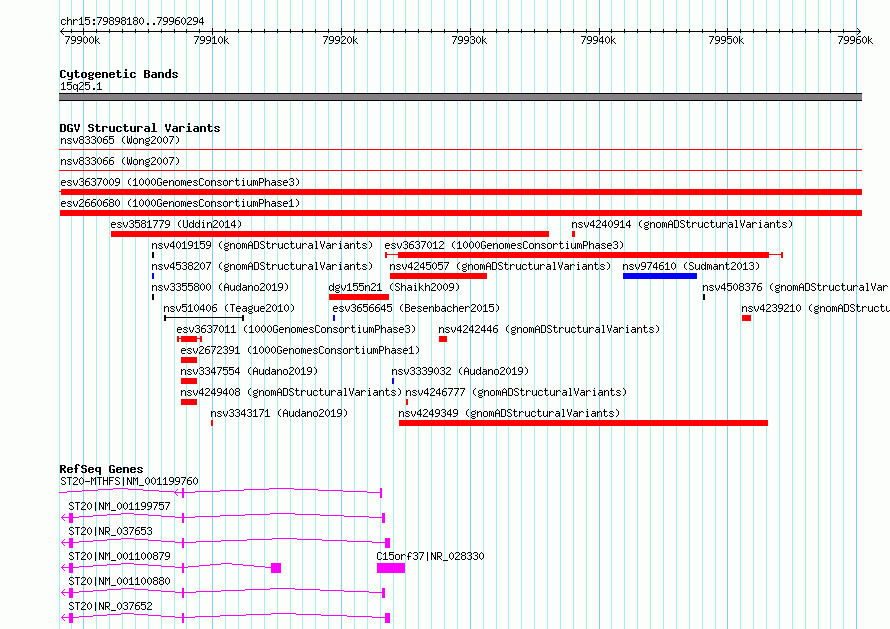Click the 79910k ruler position label
This screenshot has width=890, height=629.
tap(211, 40)
